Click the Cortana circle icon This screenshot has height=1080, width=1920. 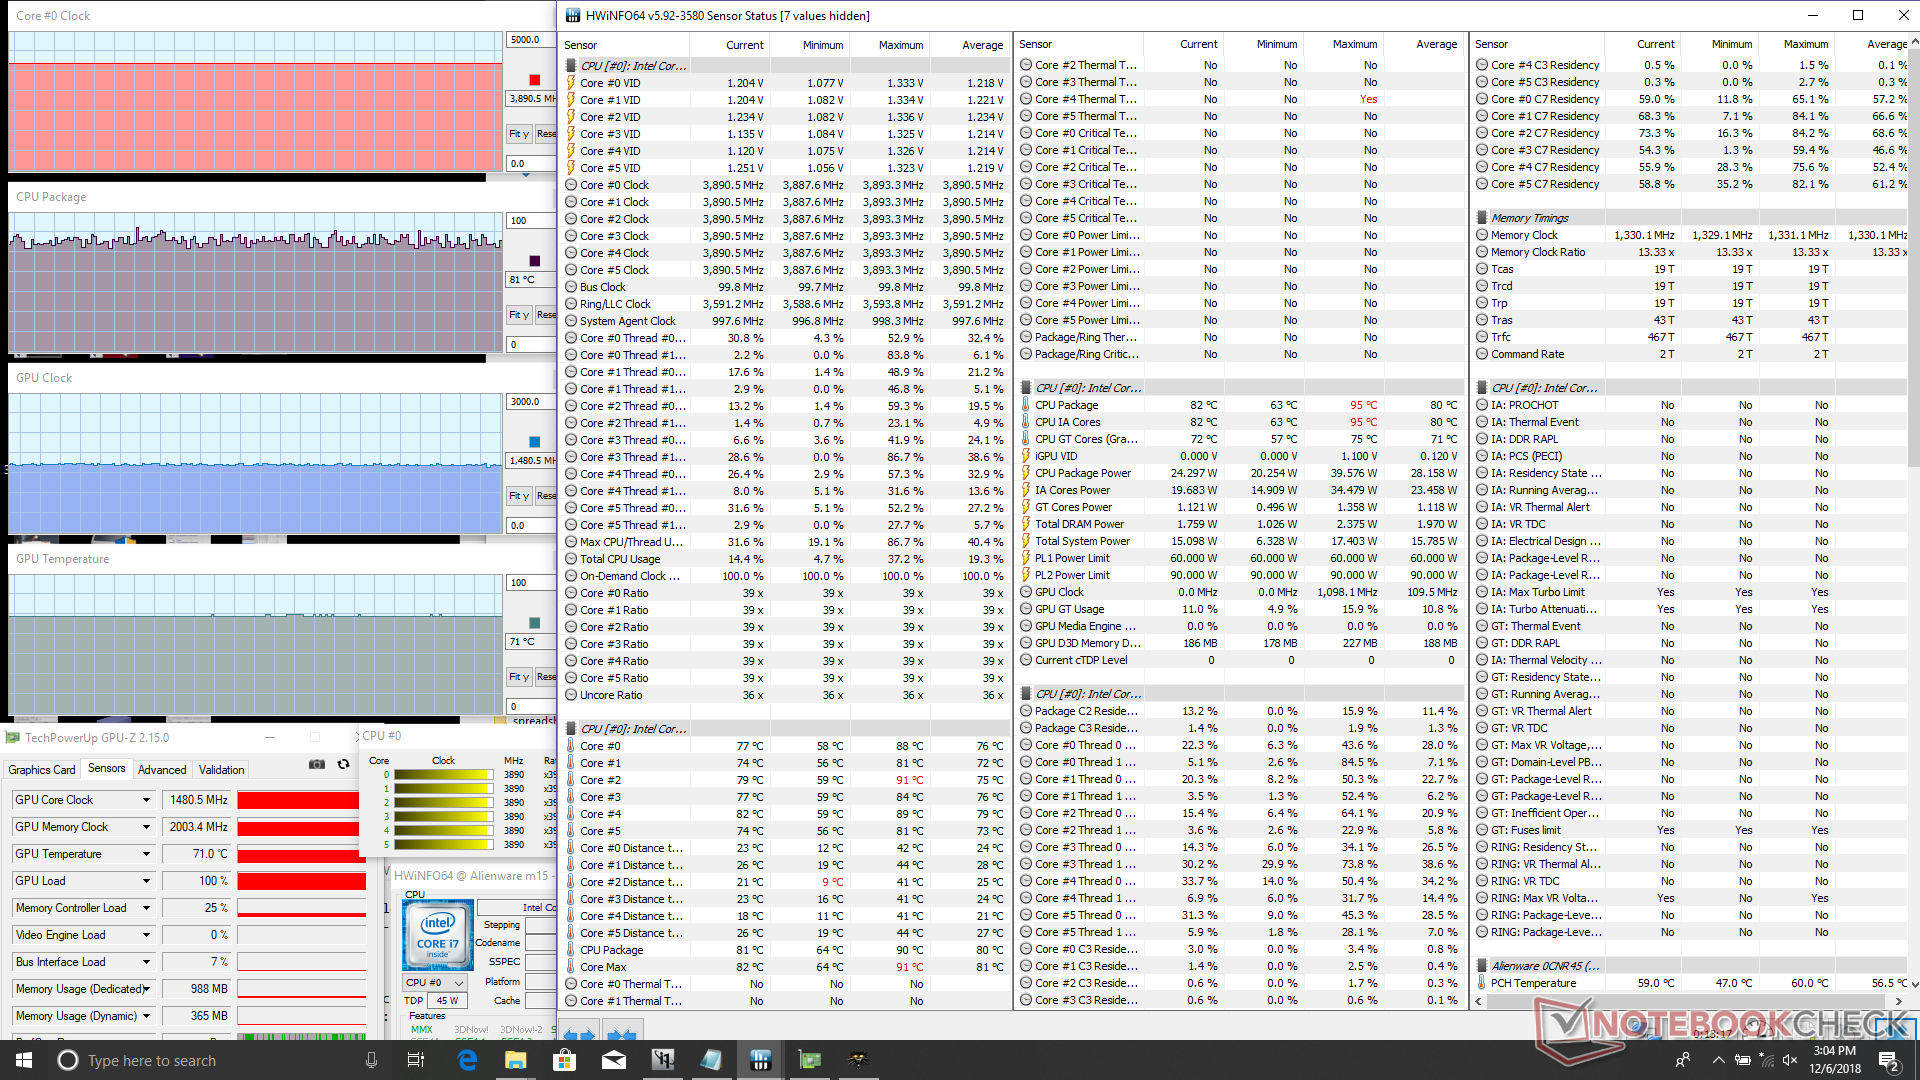(x=67, y=1060)
